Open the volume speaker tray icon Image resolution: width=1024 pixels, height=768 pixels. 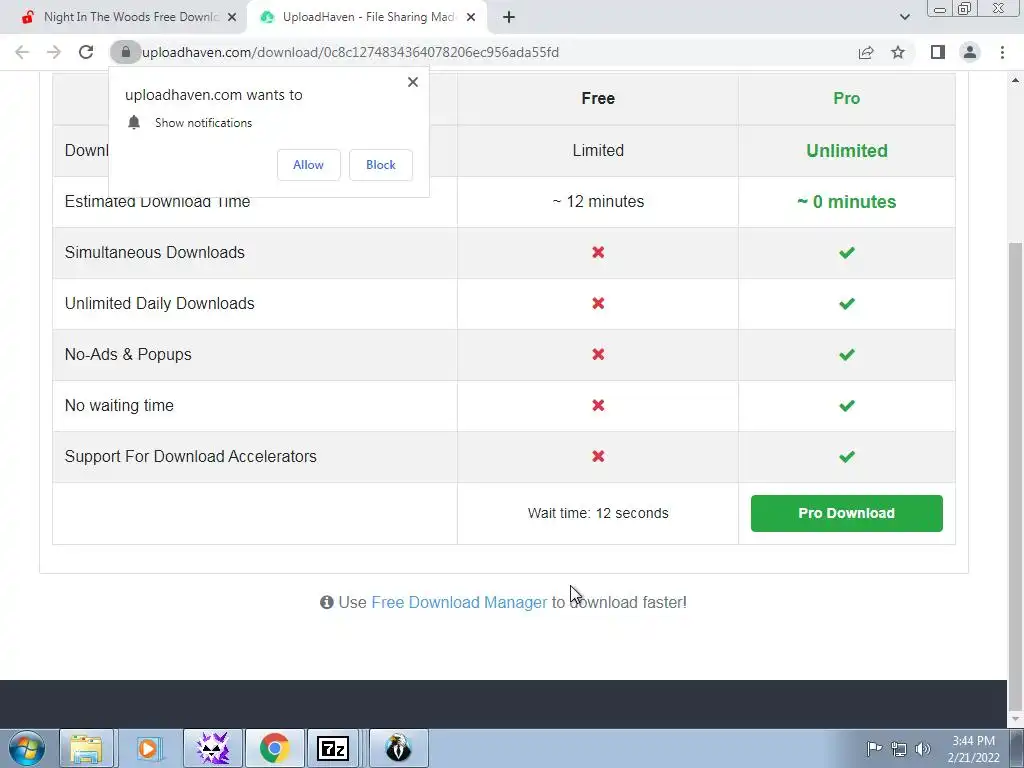coord(923,749)
